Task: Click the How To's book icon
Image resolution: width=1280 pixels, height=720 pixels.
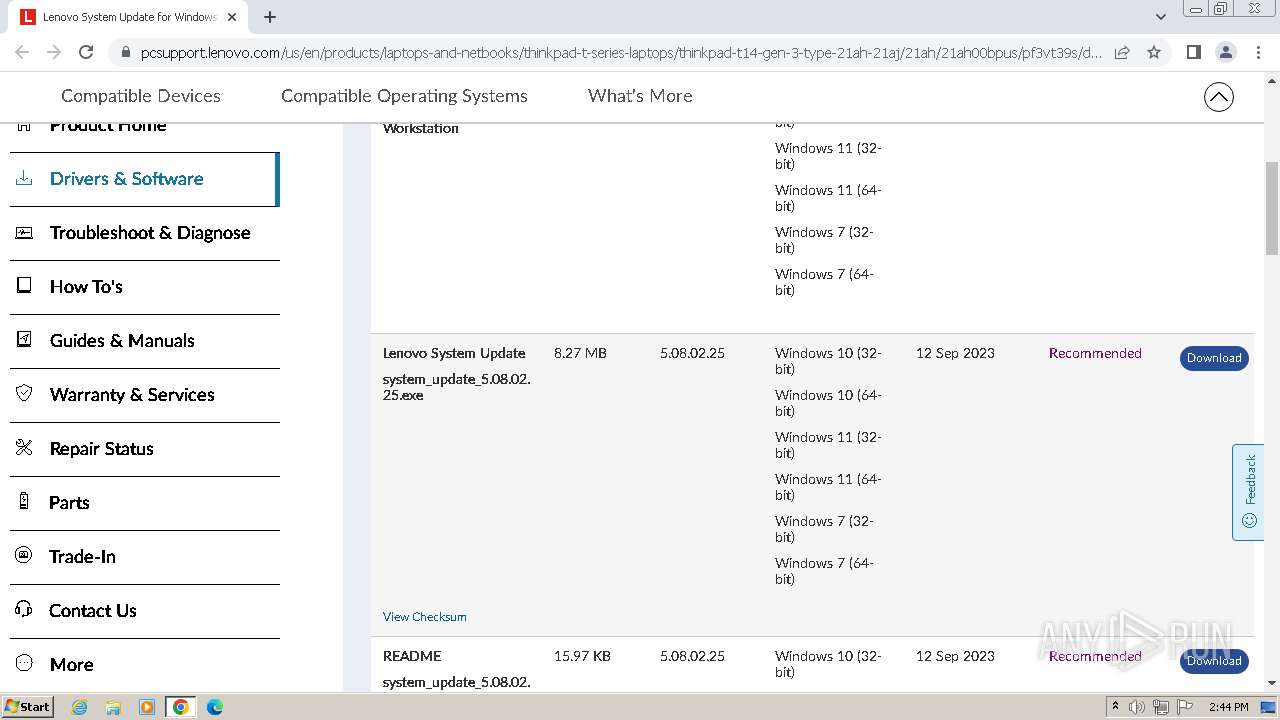Action: pos(24,286)
